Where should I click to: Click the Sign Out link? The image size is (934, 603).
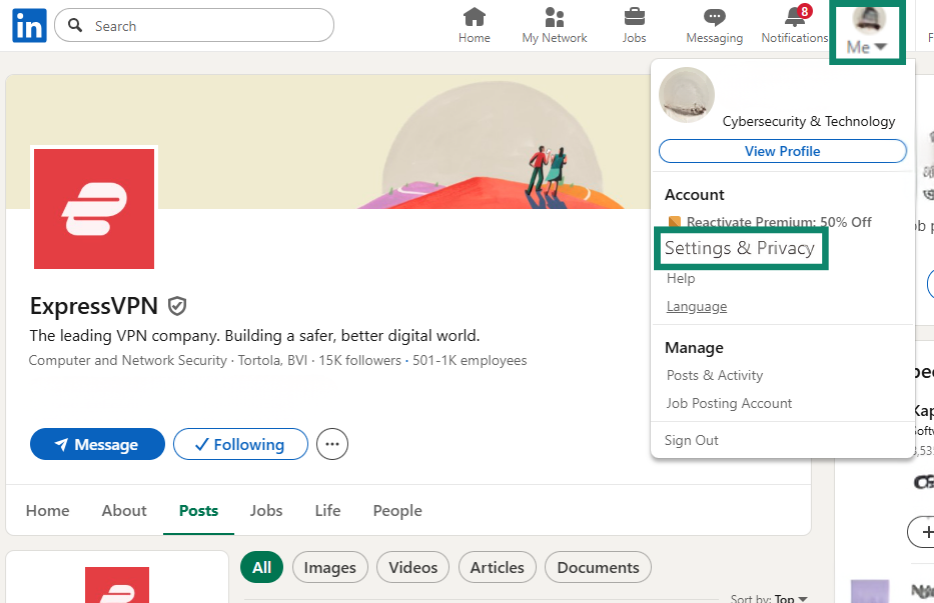692,440
